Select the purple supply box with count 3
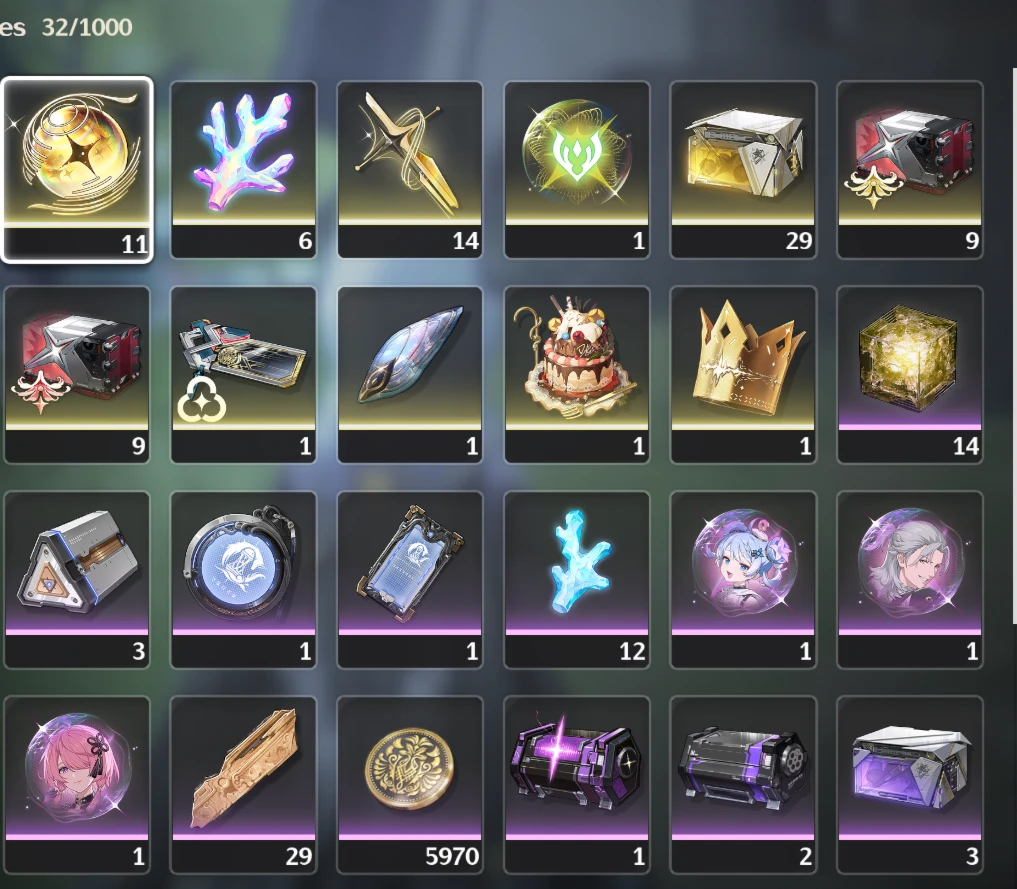The width and height of the screenshot is (1017, 889). pyautogui.click(x=910, y=785)
